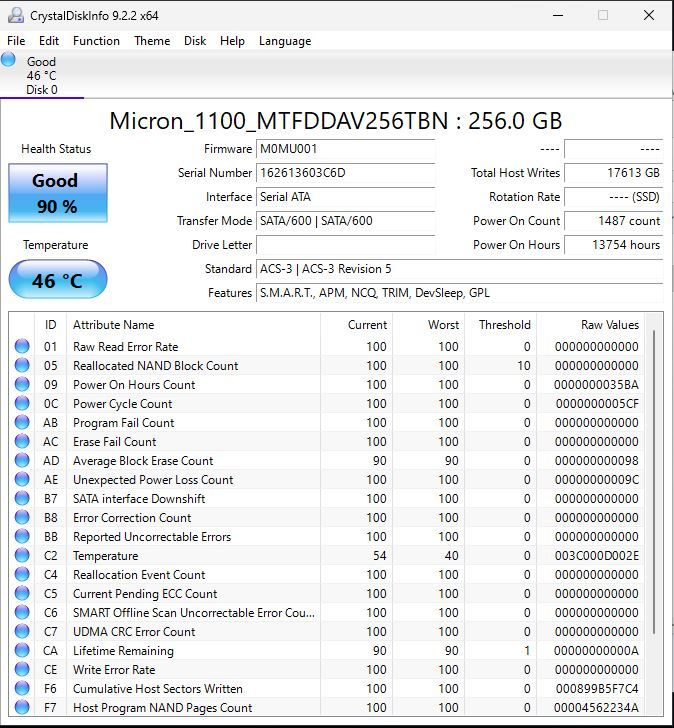This screenshot has width=674, height=728.
Task: Click the status orb for Raw Read Error Rate
Action: [22, 346]
